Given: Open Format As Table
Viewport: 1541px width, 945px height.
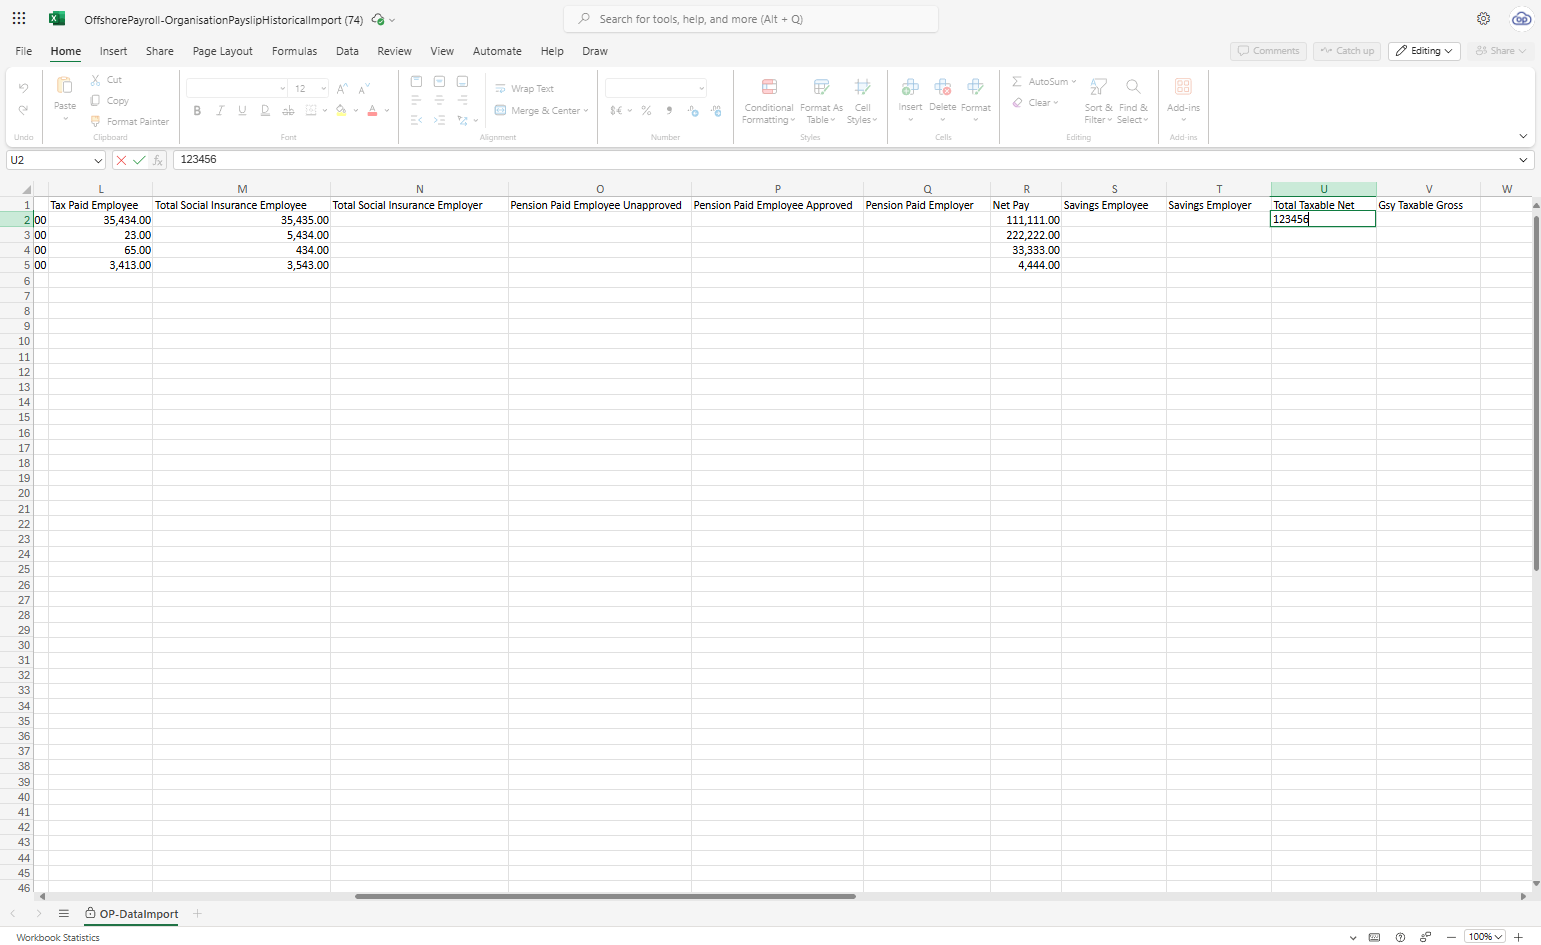Looking at the screenshot, I should coord(821,101).
